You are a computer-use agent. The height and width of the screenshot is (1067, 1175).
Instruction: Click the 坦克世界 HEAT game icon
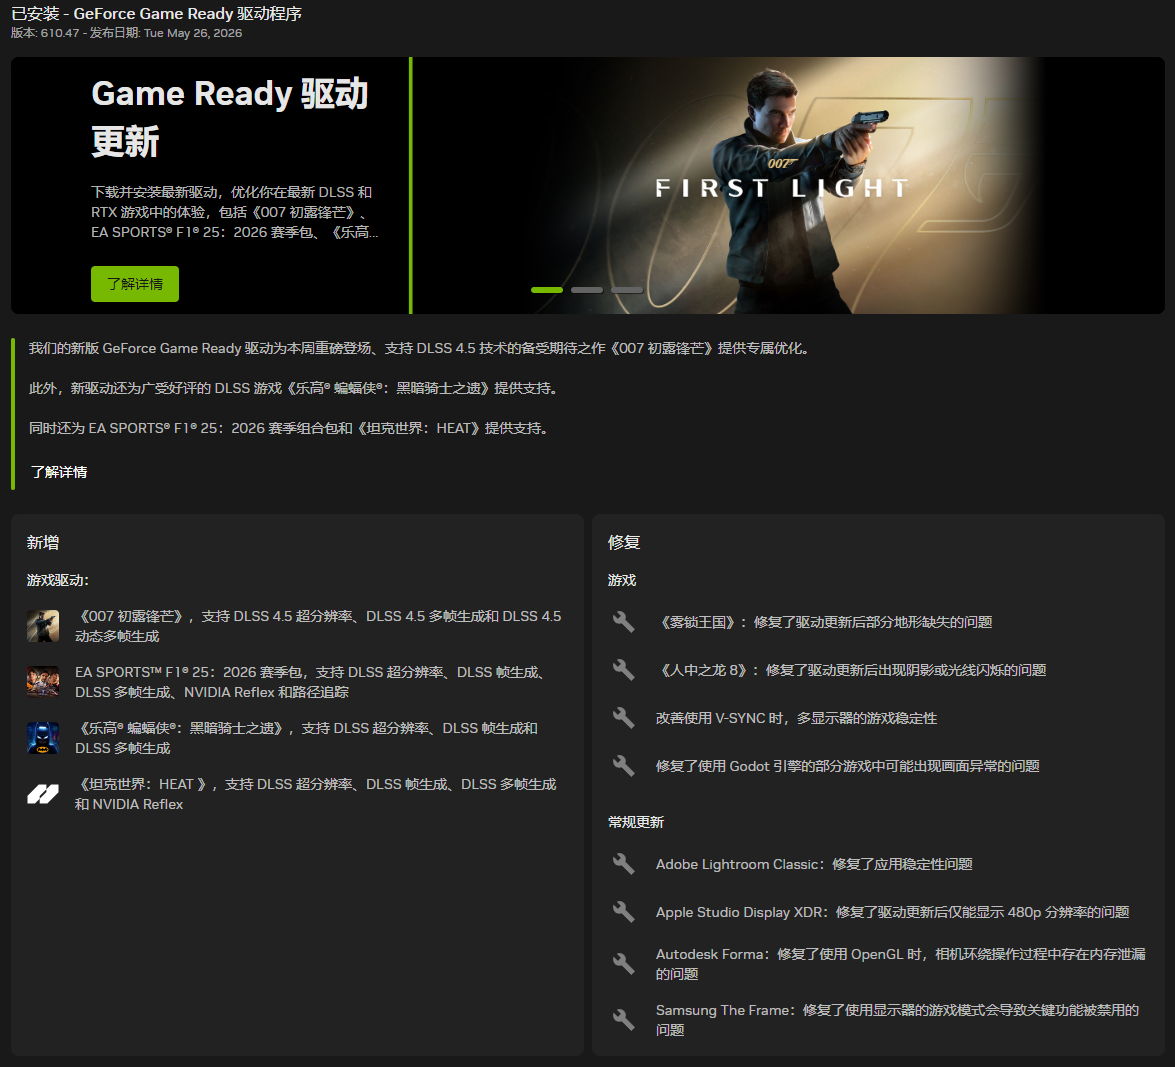(x=43, y=794)
